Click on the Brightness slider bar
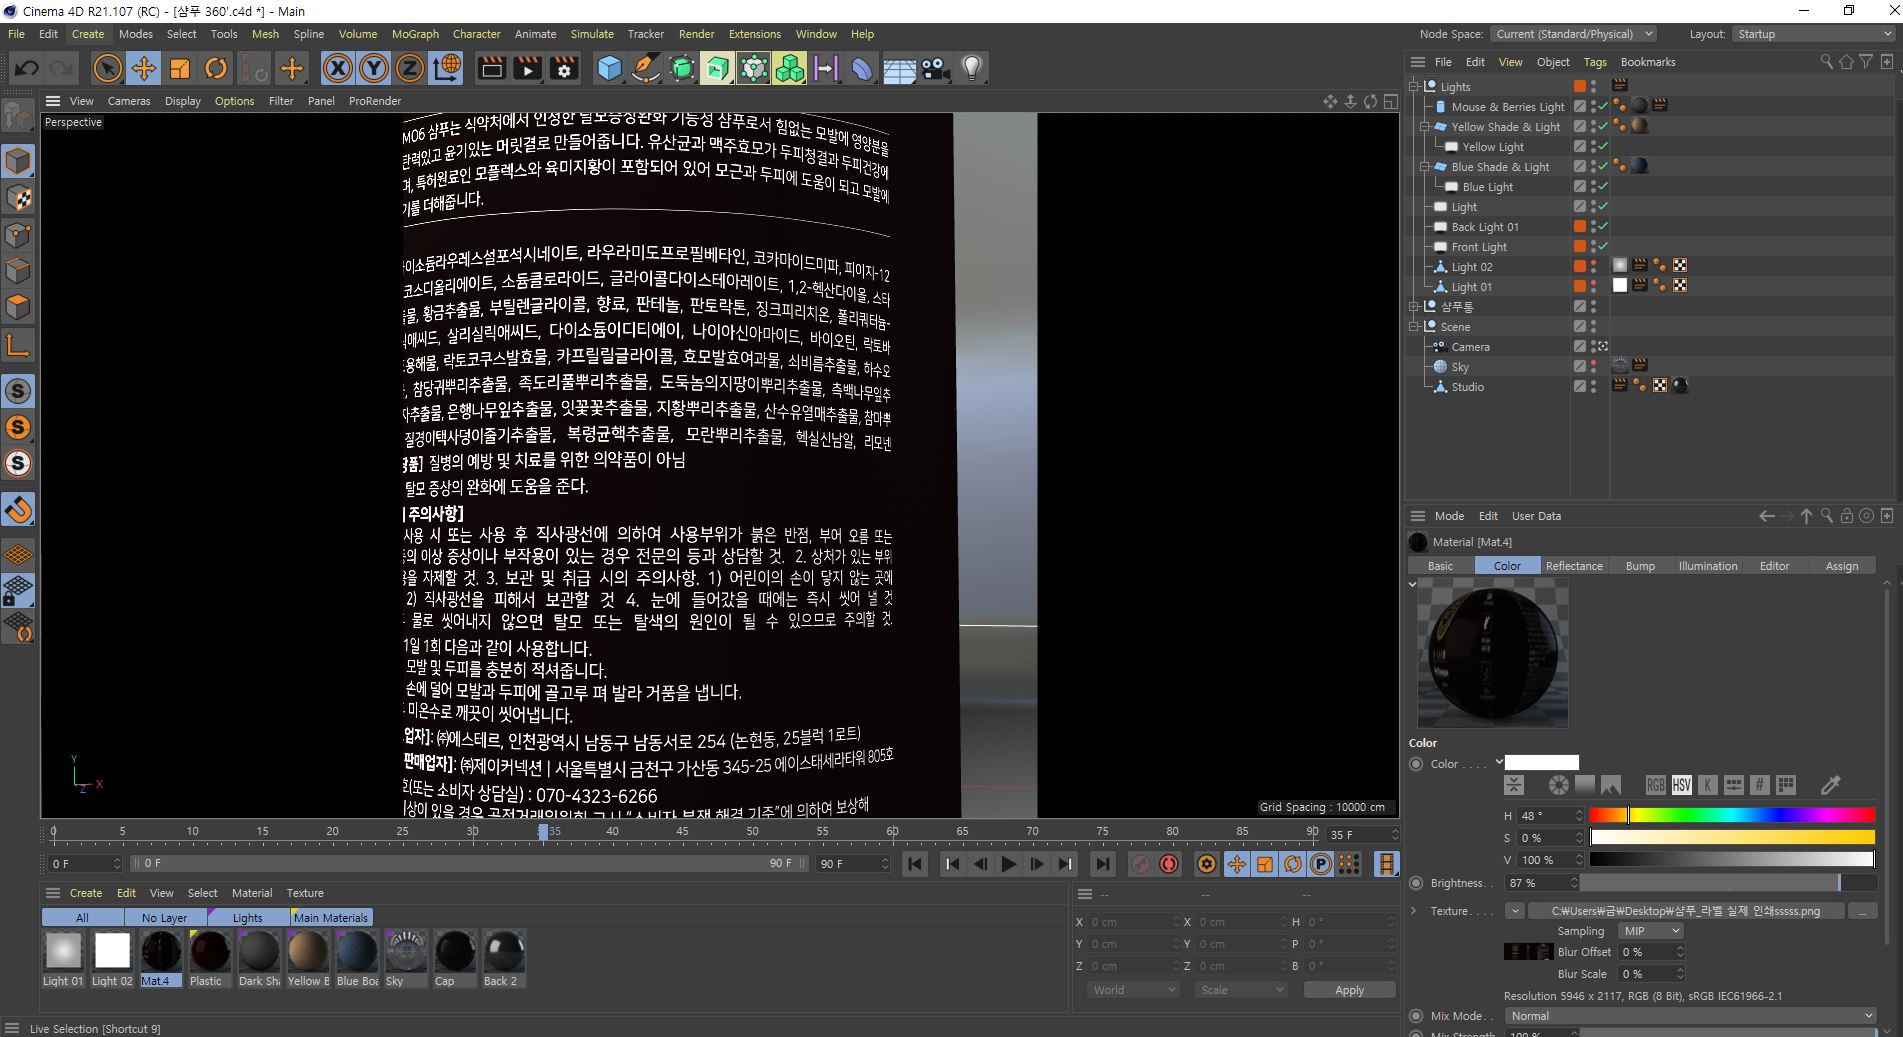 [x=1727, y=883]
